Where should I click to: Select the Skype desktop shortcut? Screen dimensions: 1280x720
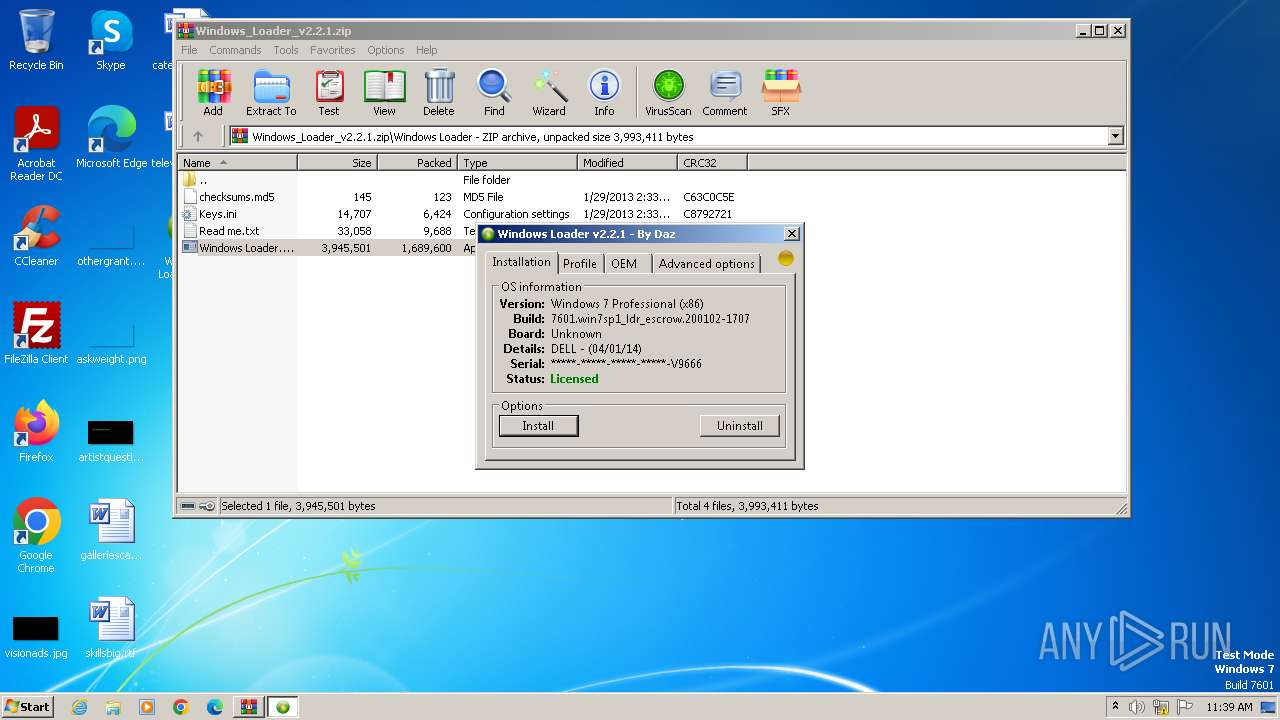point(111,40)
